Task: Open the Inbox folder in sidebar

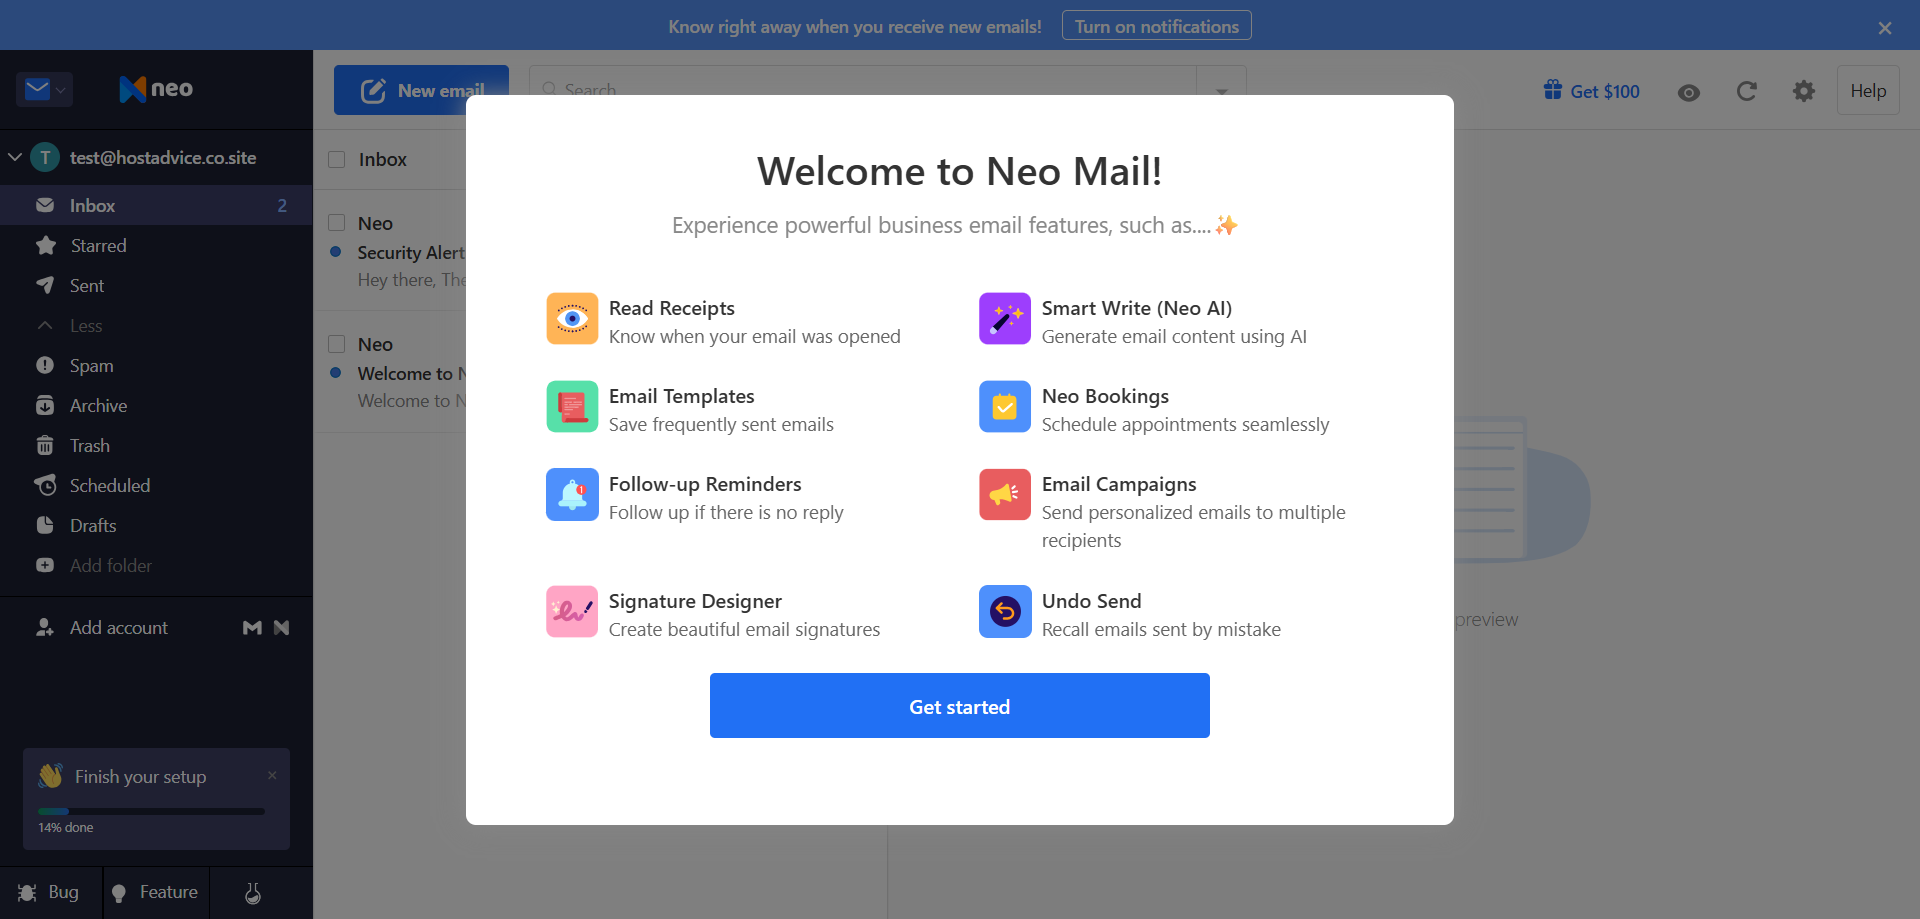Action: [156, 205]
